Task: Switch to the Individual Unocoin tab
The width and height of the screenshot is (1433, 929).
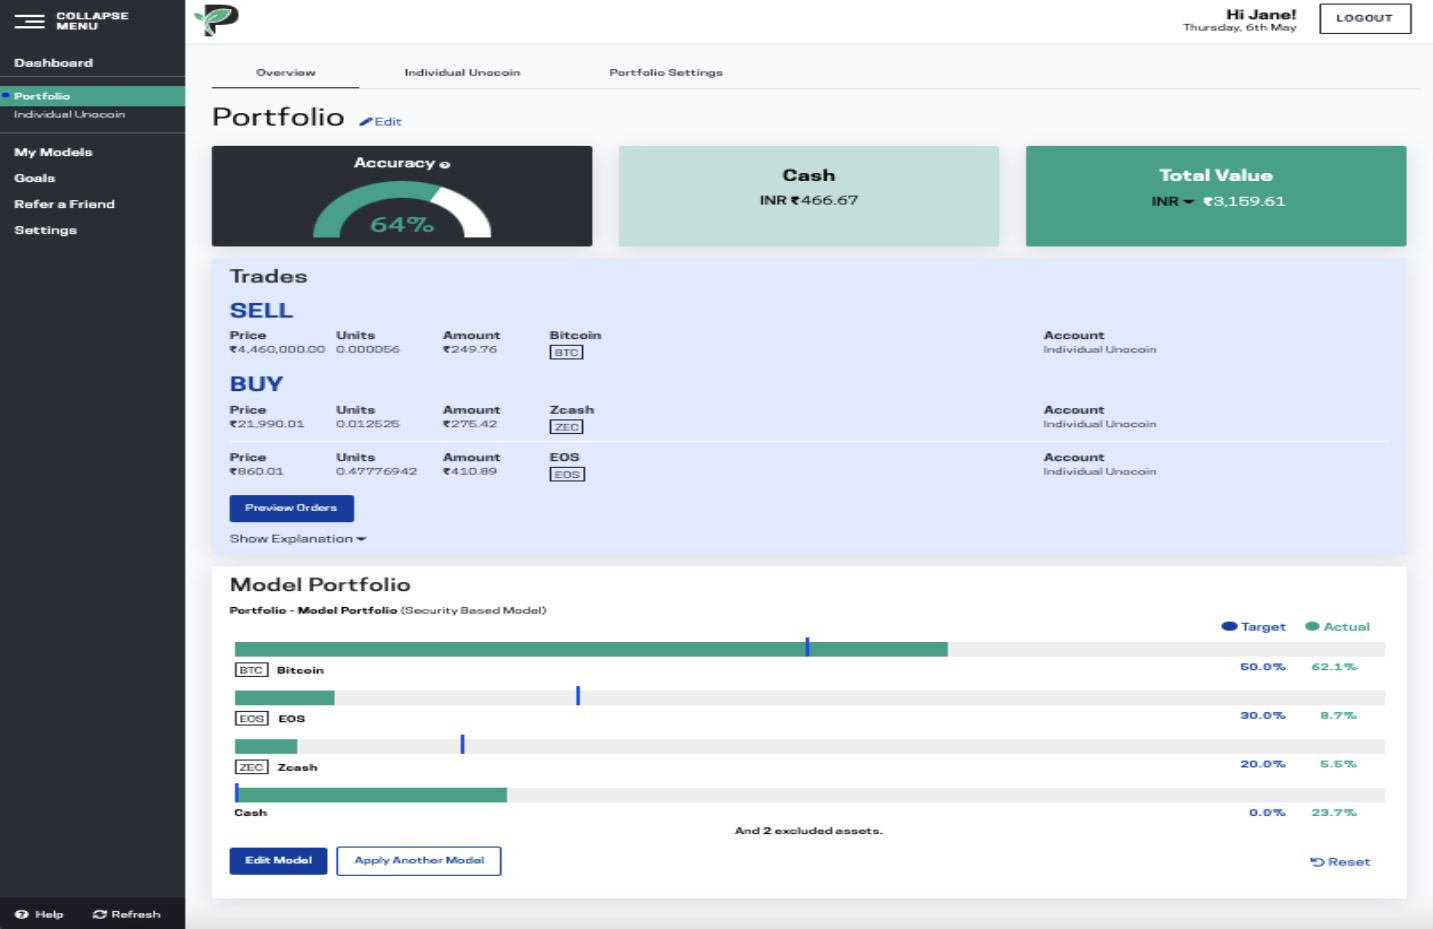Action: coord(462,73)
